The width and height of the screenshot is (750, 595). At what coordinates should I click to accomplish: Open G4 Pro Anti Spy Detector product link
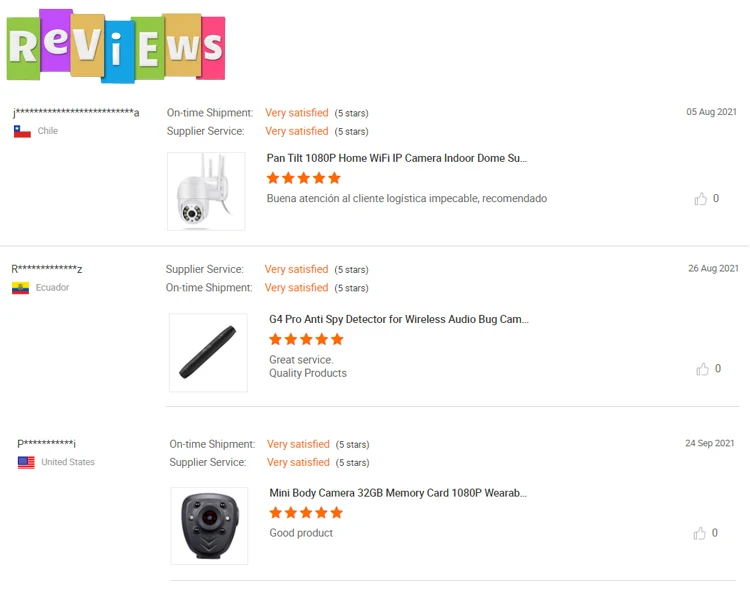(x=399, y=320)
